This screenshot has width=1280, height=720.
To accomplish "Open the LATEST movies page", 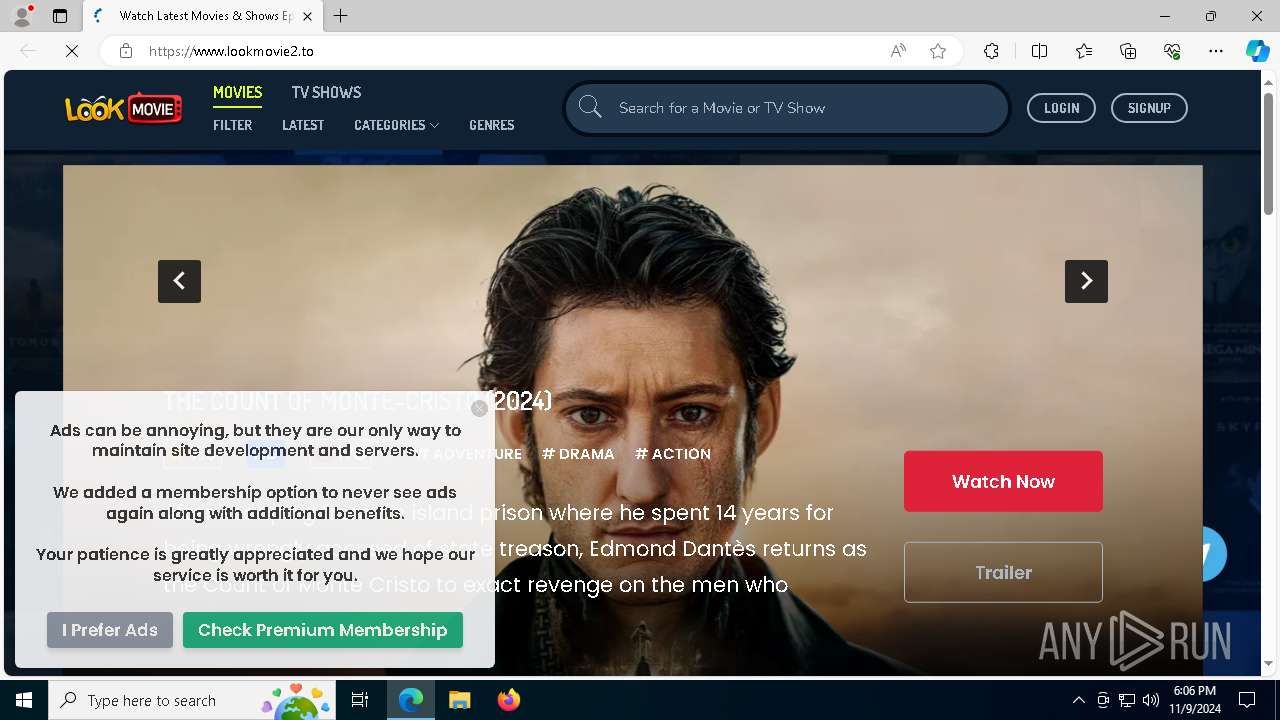I will tap(303, 125).
